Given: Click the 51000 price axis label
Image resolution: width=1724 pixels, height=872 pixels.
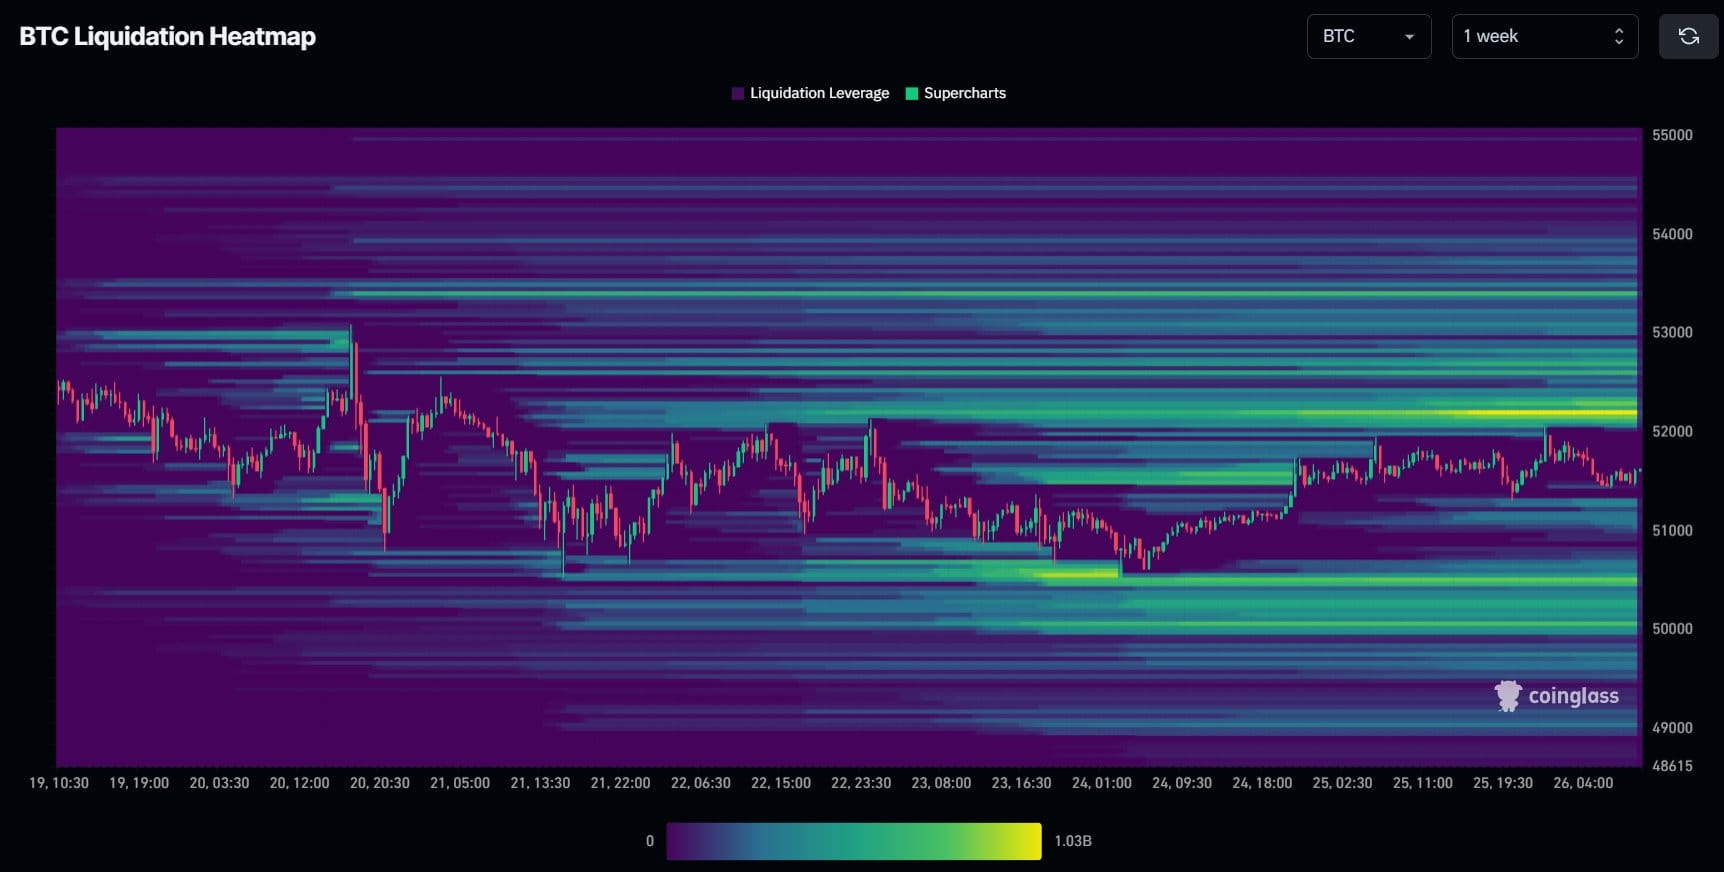Looking at the screenshot, I should [1672, 530].
